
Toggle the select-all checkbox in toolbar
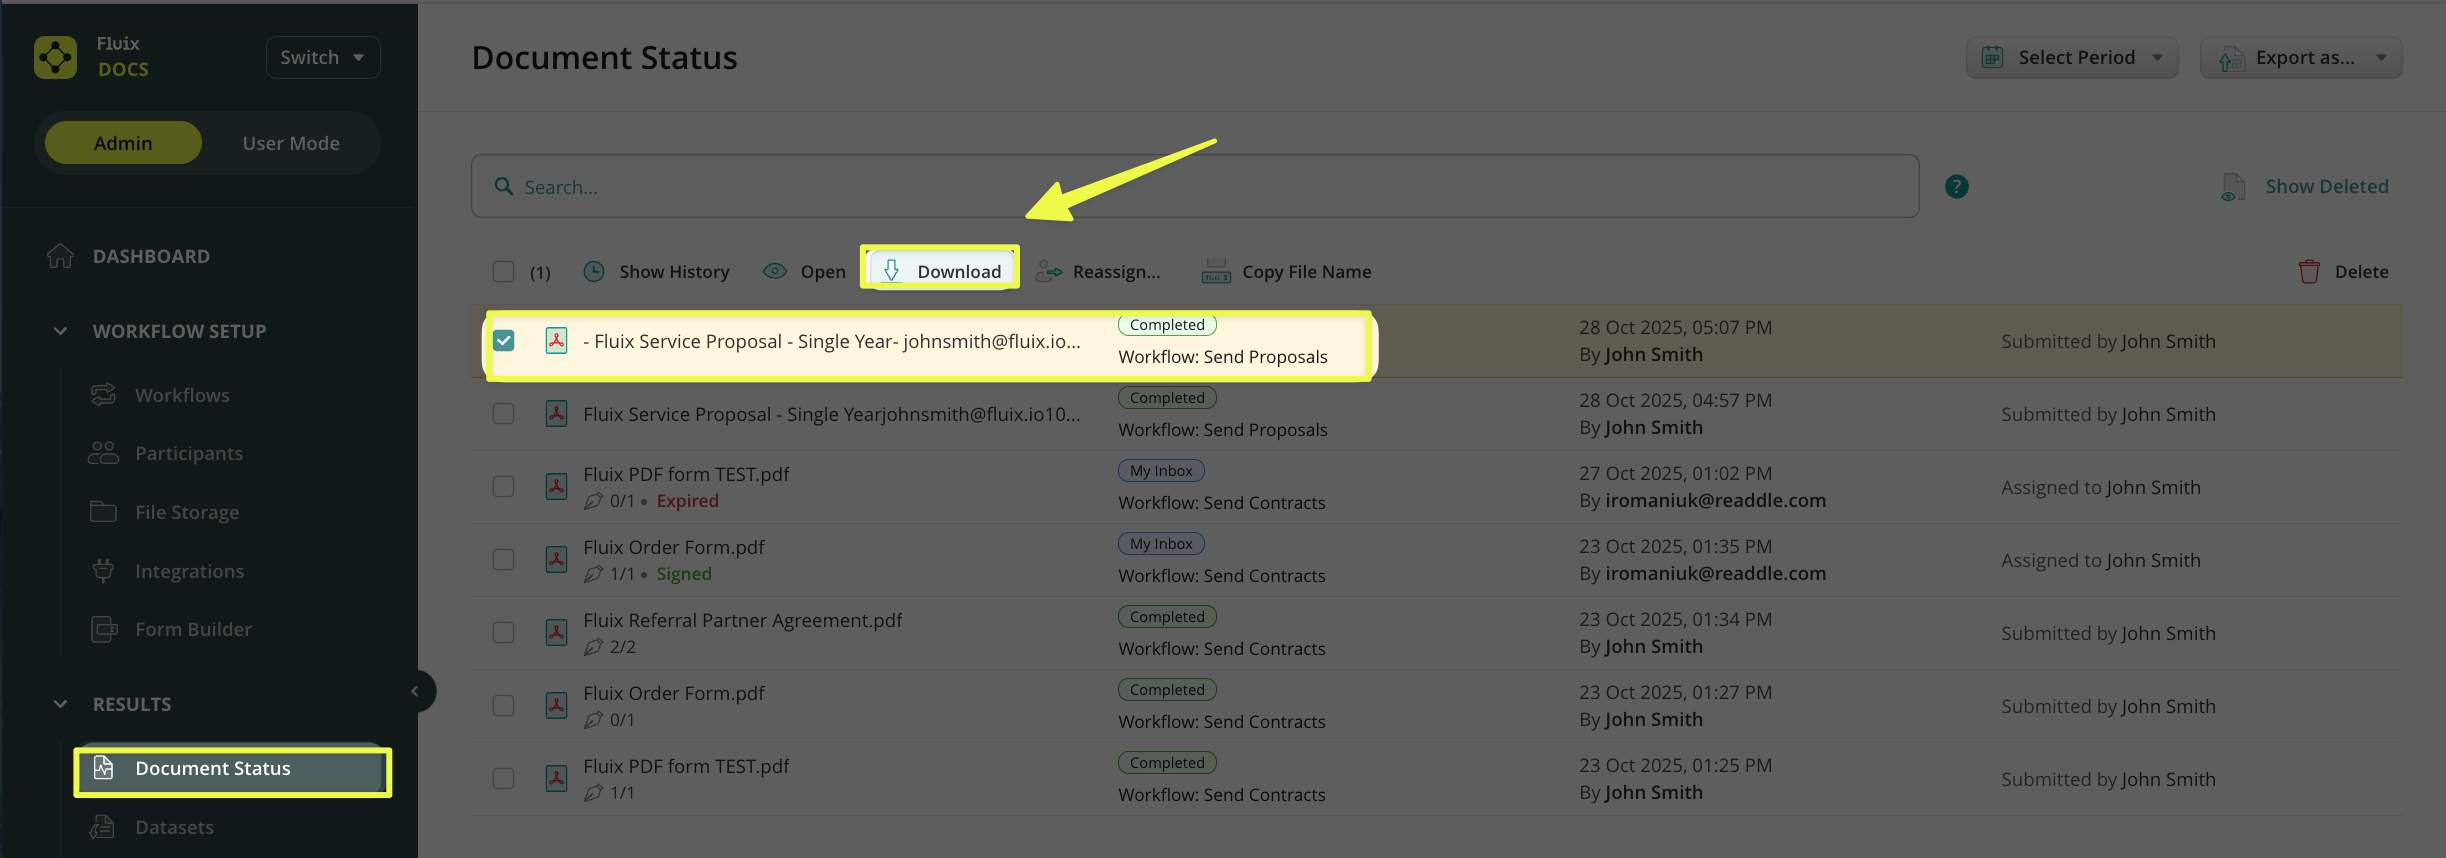coord(504,272)
